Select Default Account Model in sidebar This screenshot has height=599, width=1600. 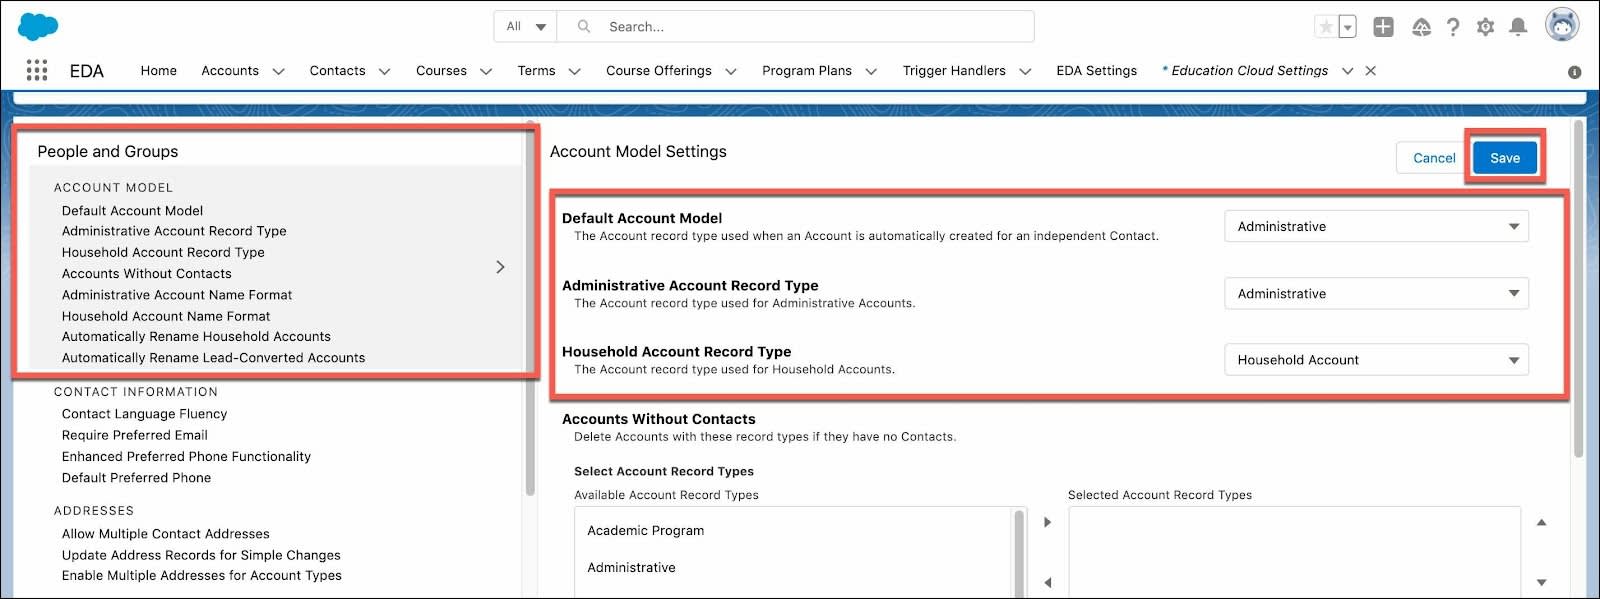(x=132, y=210)
